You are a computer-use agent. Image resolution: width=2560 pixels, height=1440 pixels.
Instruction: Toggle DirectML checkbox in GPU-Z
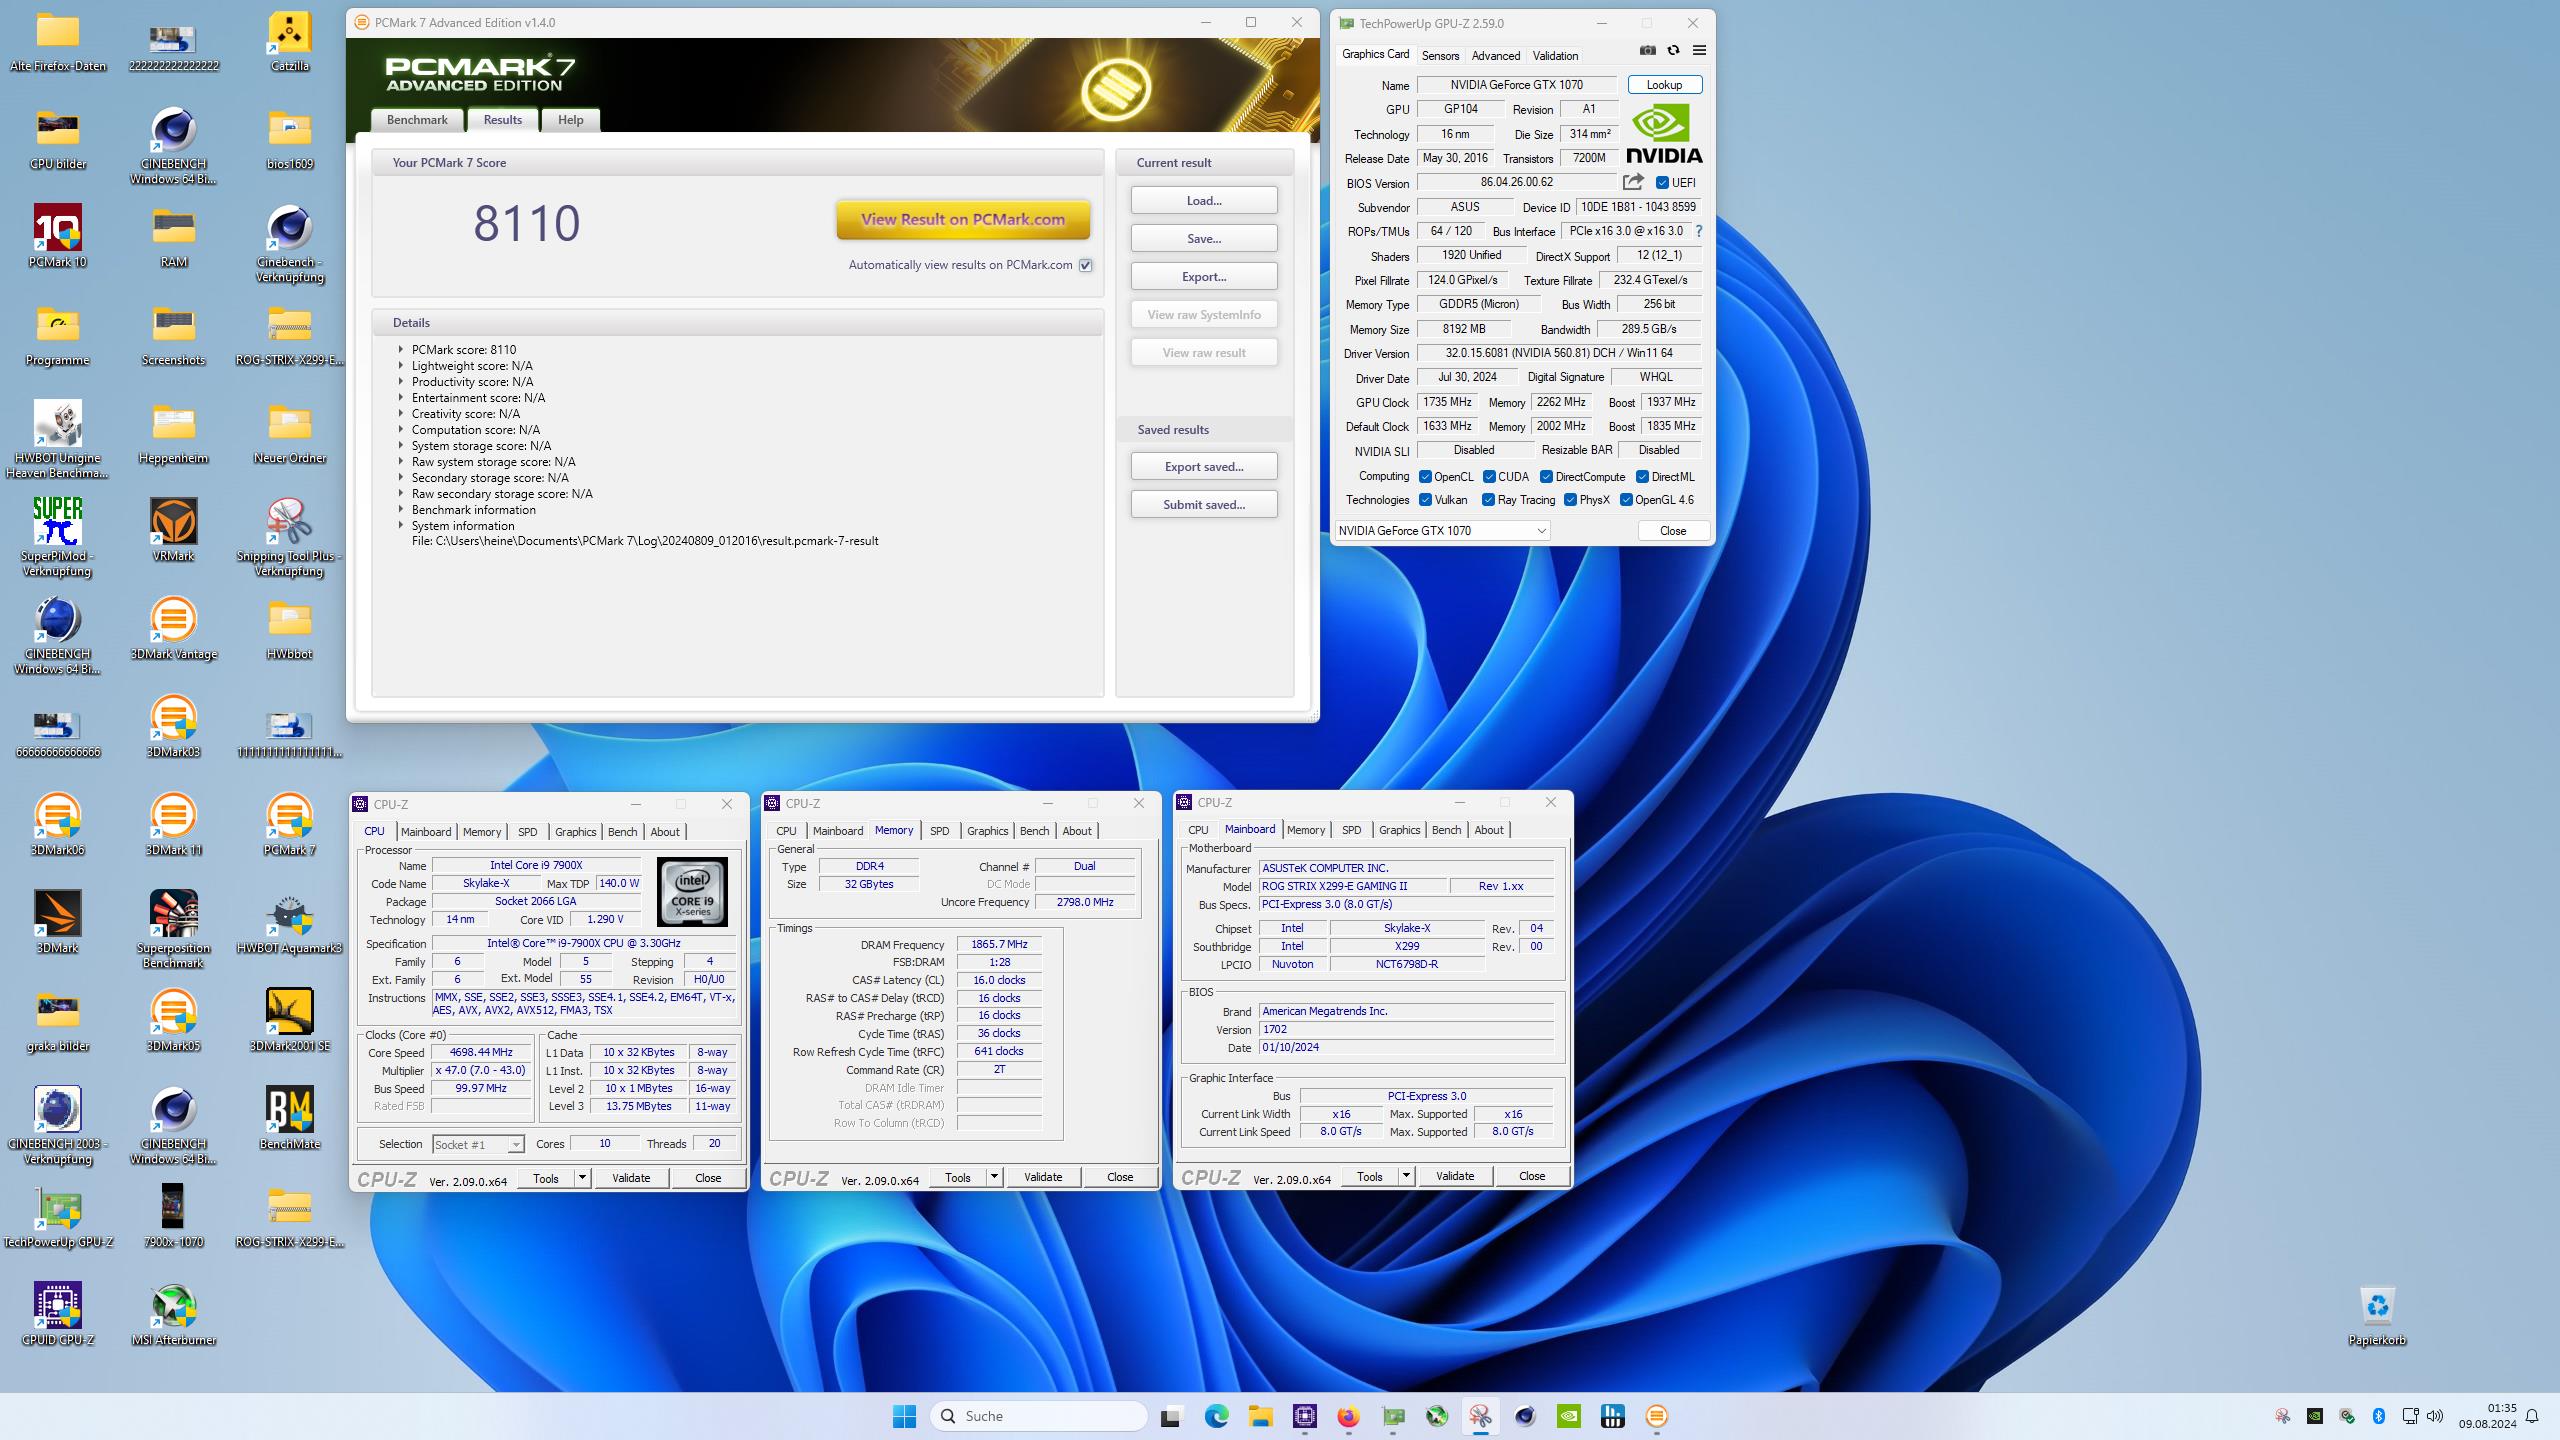(x=1642, y=477)
